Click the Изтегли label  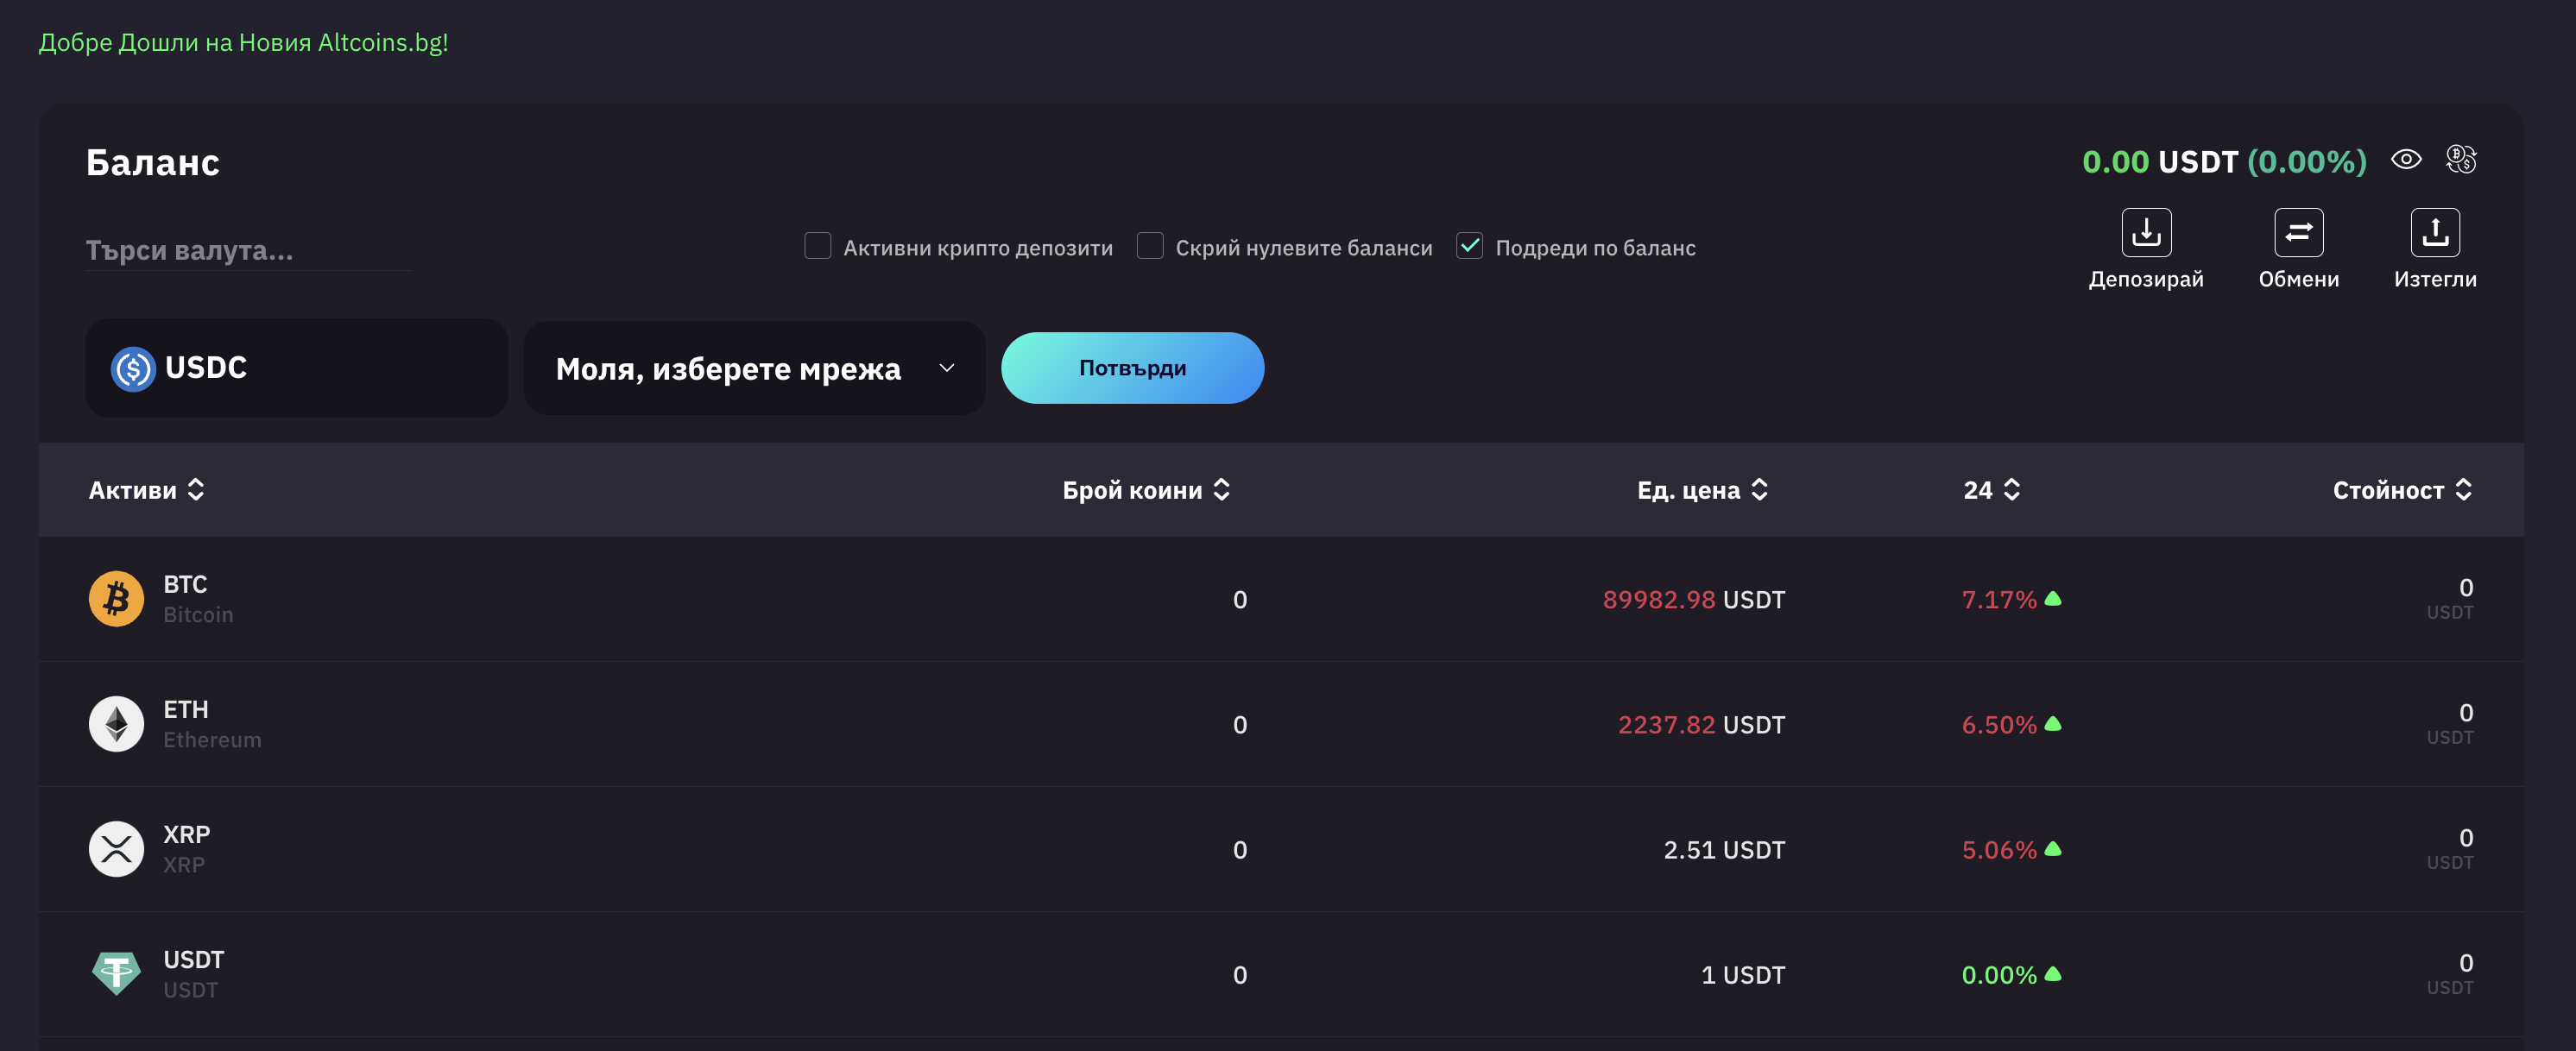2435,279
